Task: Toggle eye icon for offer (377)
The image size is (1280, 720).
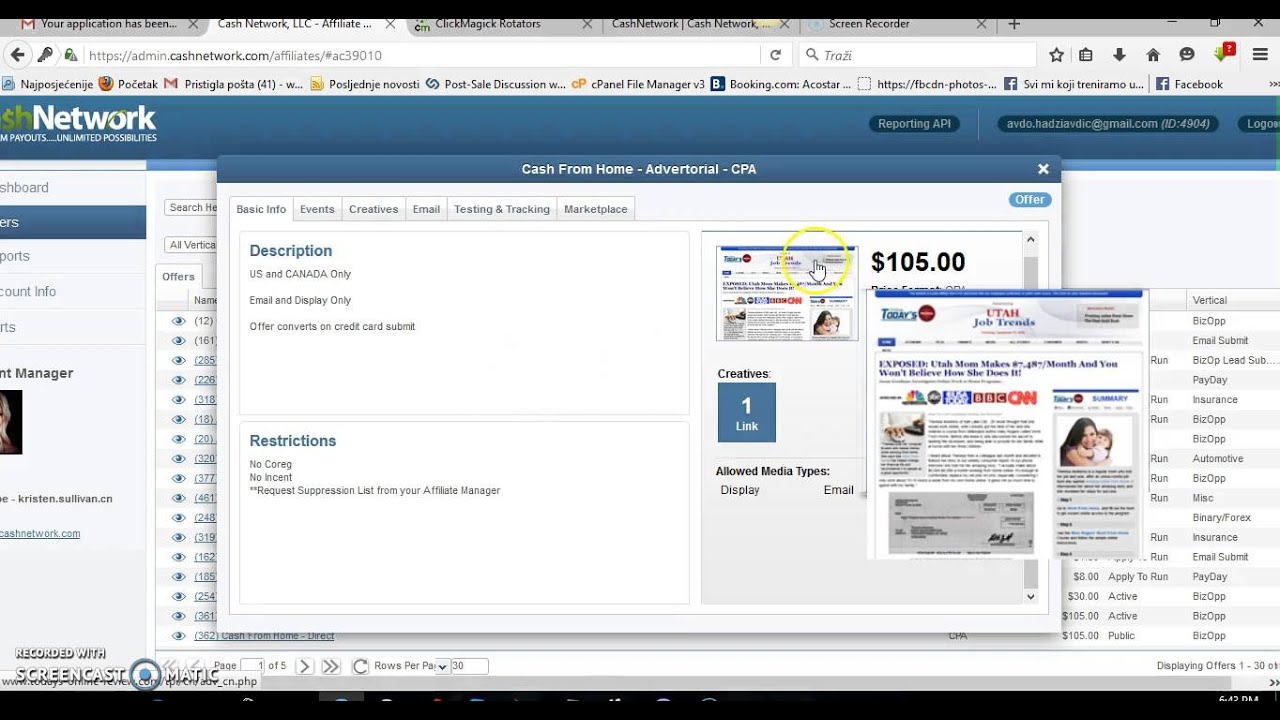Action: pyautogui.click(x=179, y=478)
